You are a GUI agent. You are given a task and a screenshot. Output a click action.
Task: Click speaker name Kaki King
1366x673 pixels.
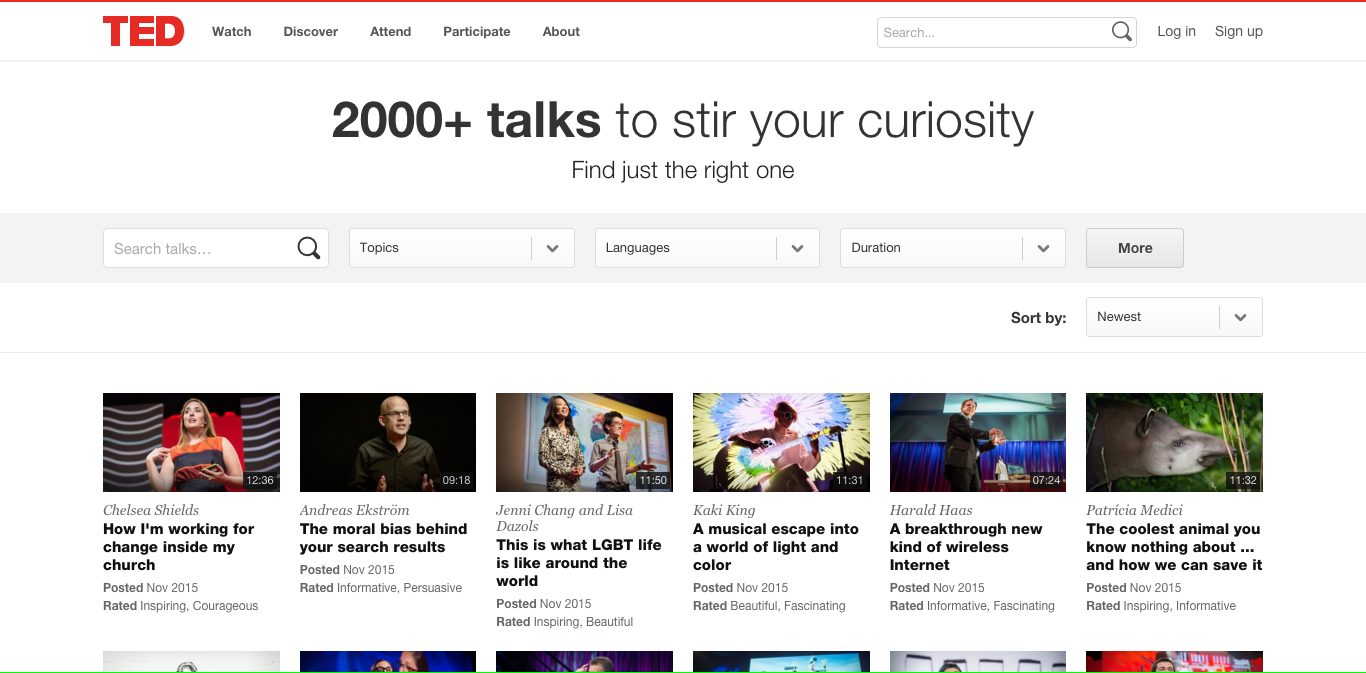pyautogui.click(x=724, y=510)
